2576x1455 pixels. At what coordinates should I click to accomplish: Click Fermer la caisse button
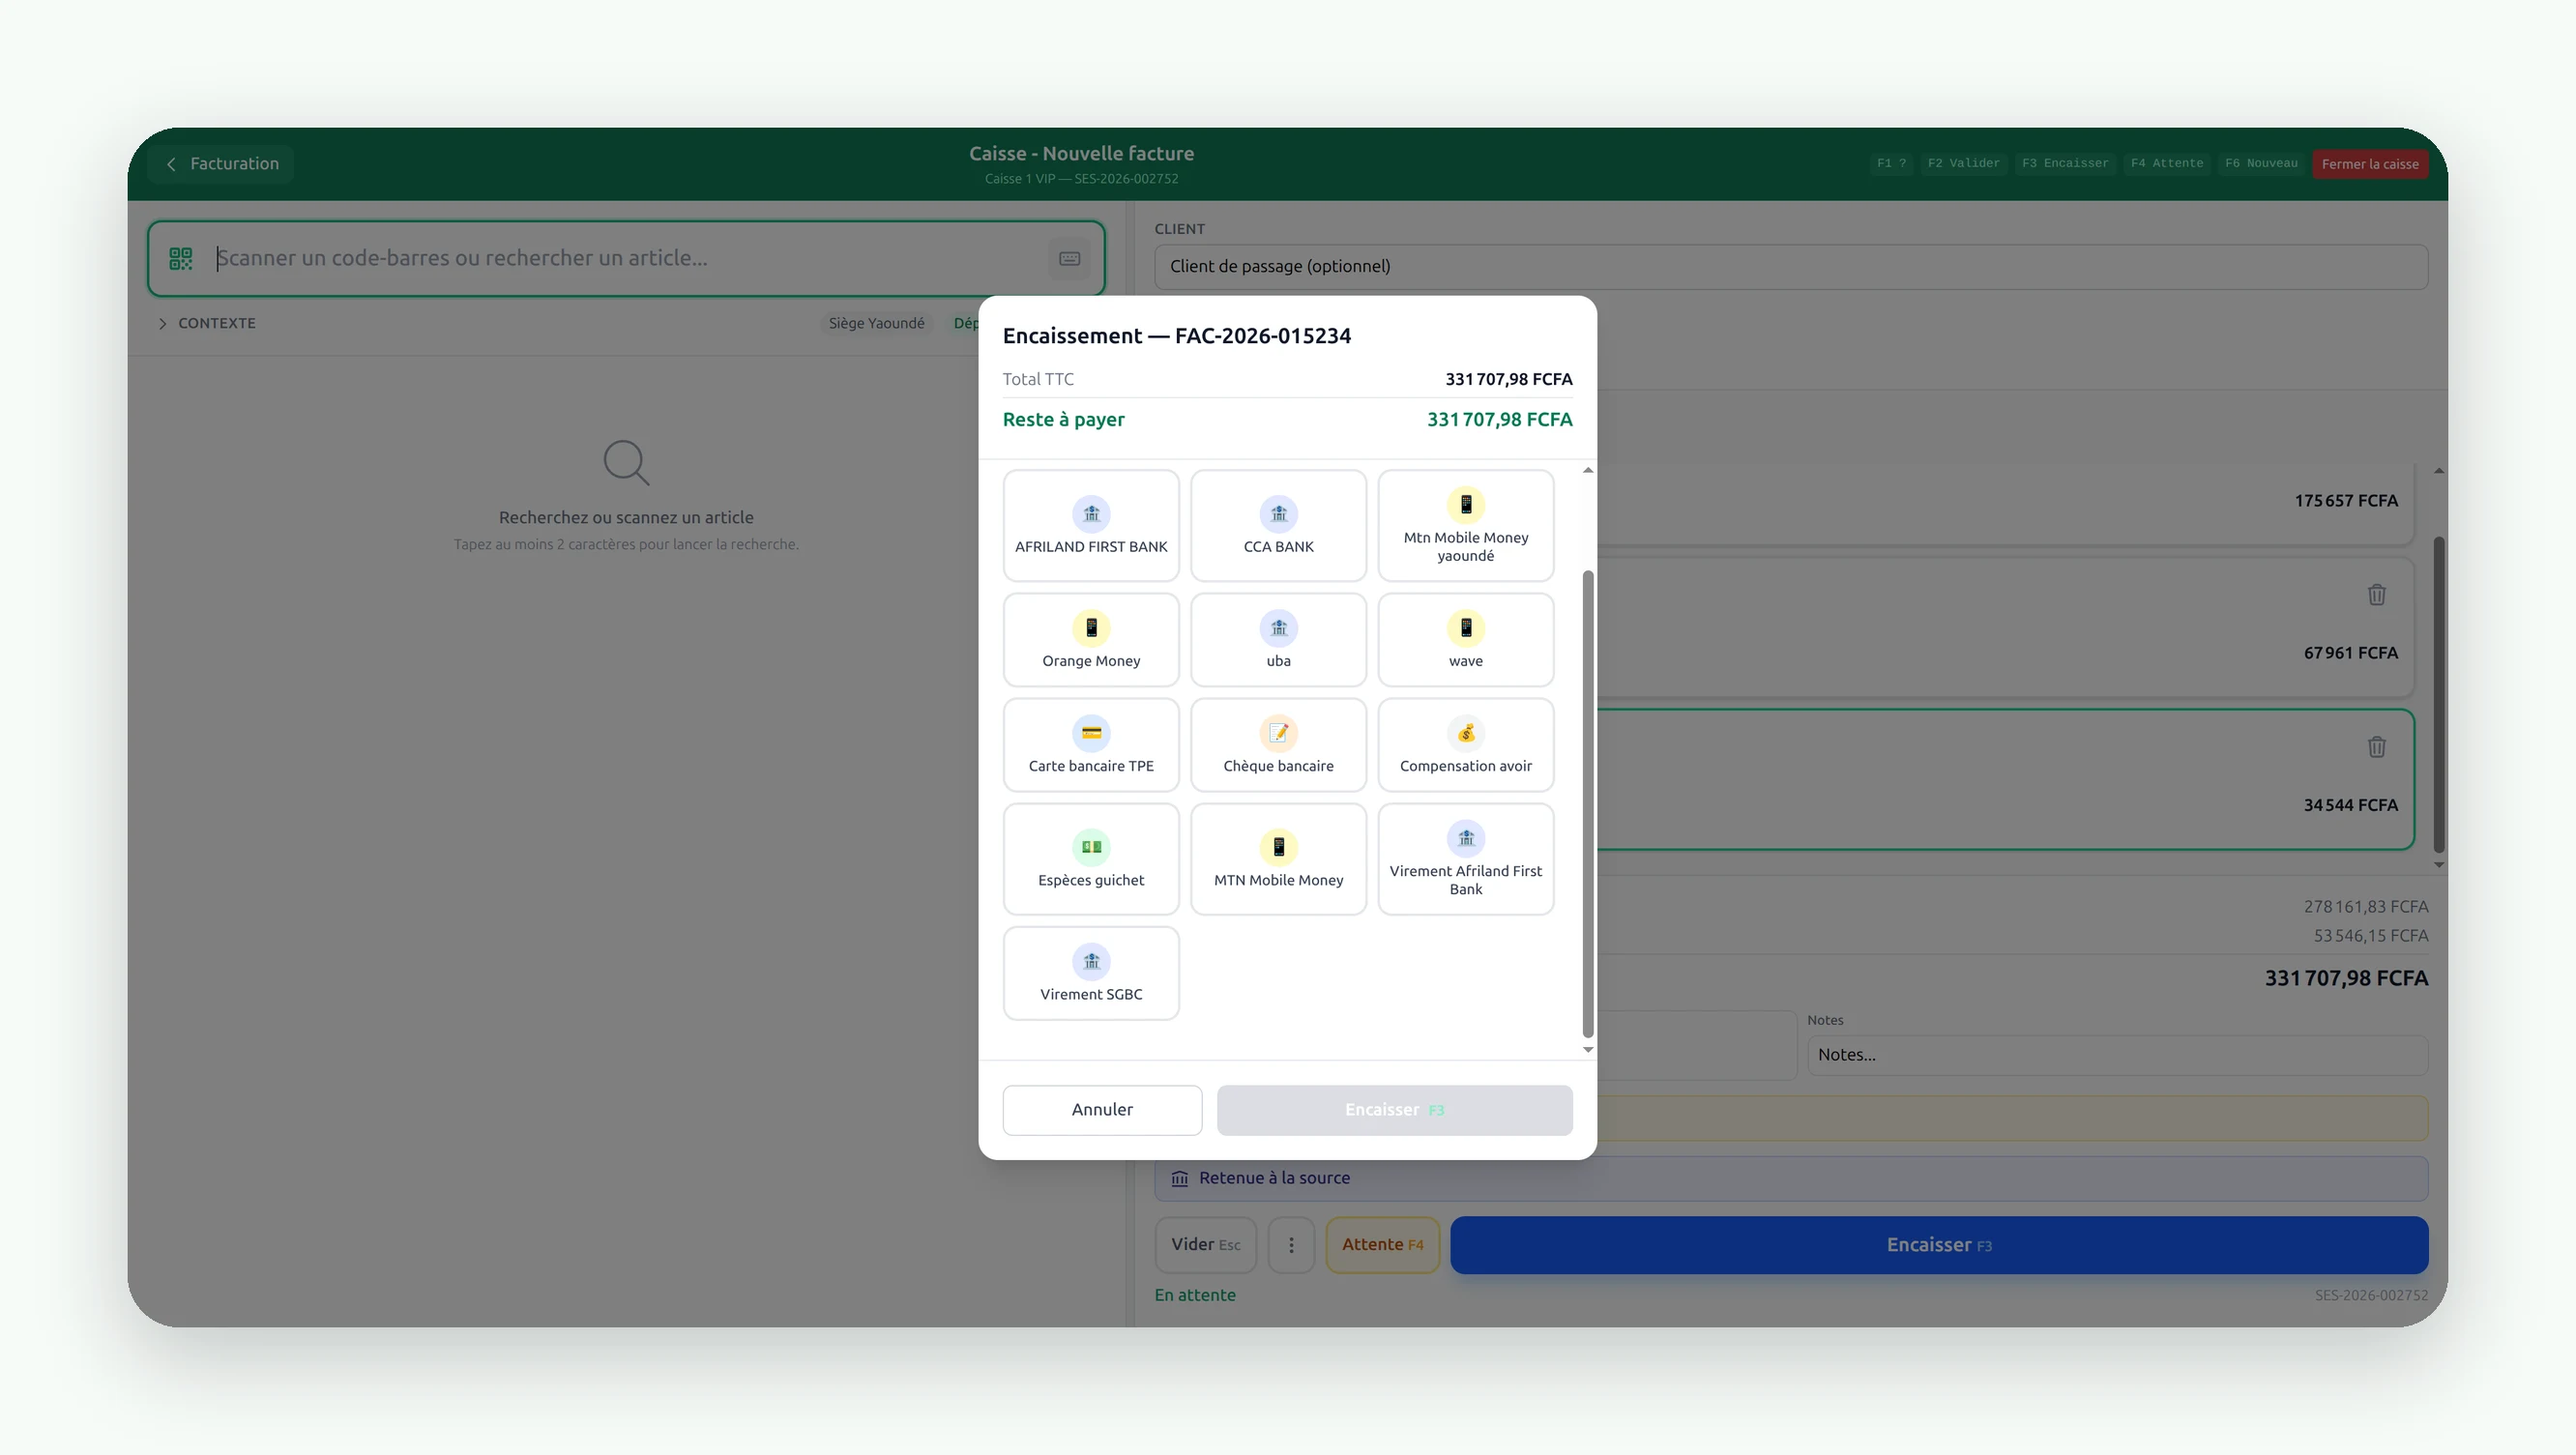(2369, 164)
